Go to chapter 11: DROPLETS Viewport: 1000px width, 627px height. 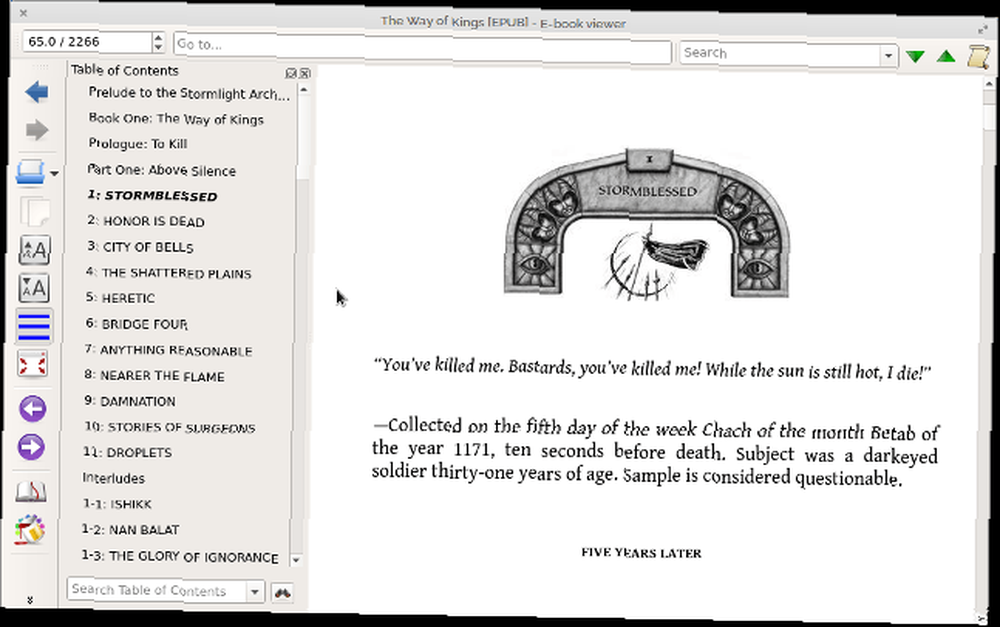click(x=128, y=452)
